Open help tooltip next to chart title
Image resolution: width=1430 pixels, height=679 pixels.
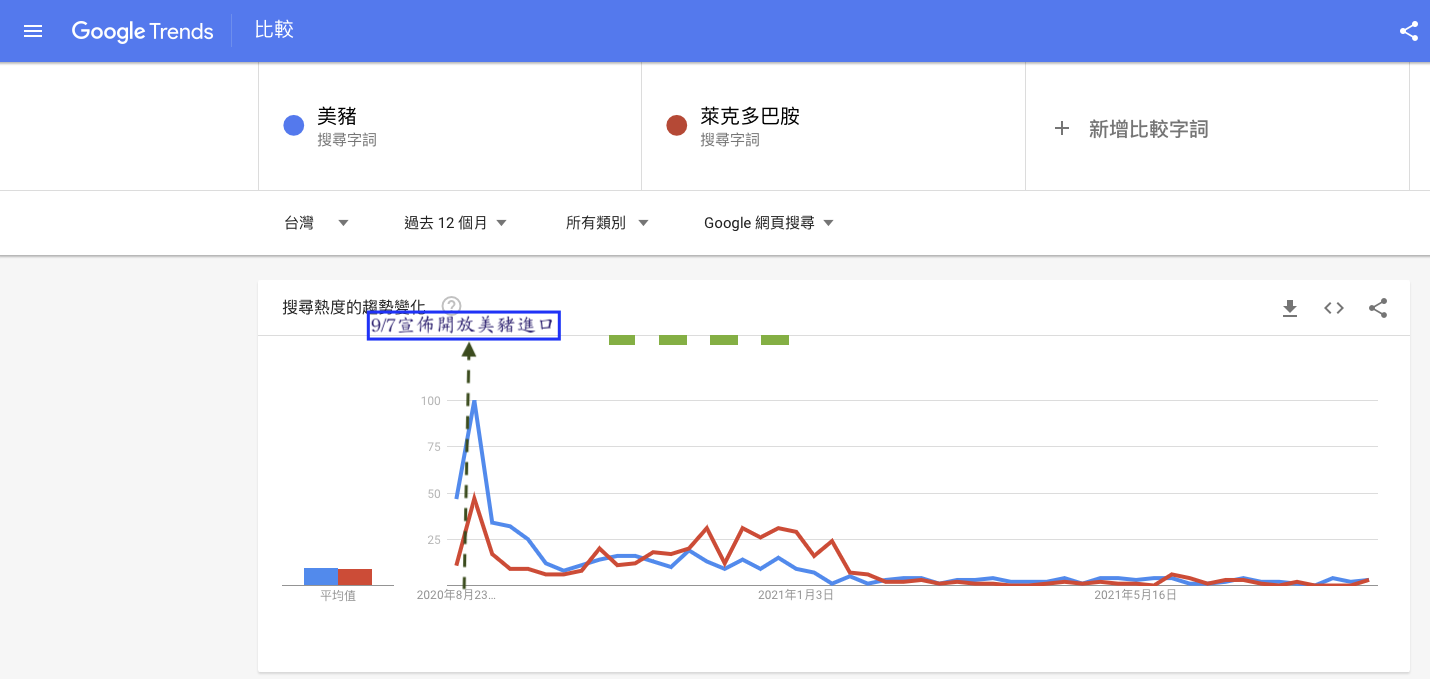pos(452,306)
